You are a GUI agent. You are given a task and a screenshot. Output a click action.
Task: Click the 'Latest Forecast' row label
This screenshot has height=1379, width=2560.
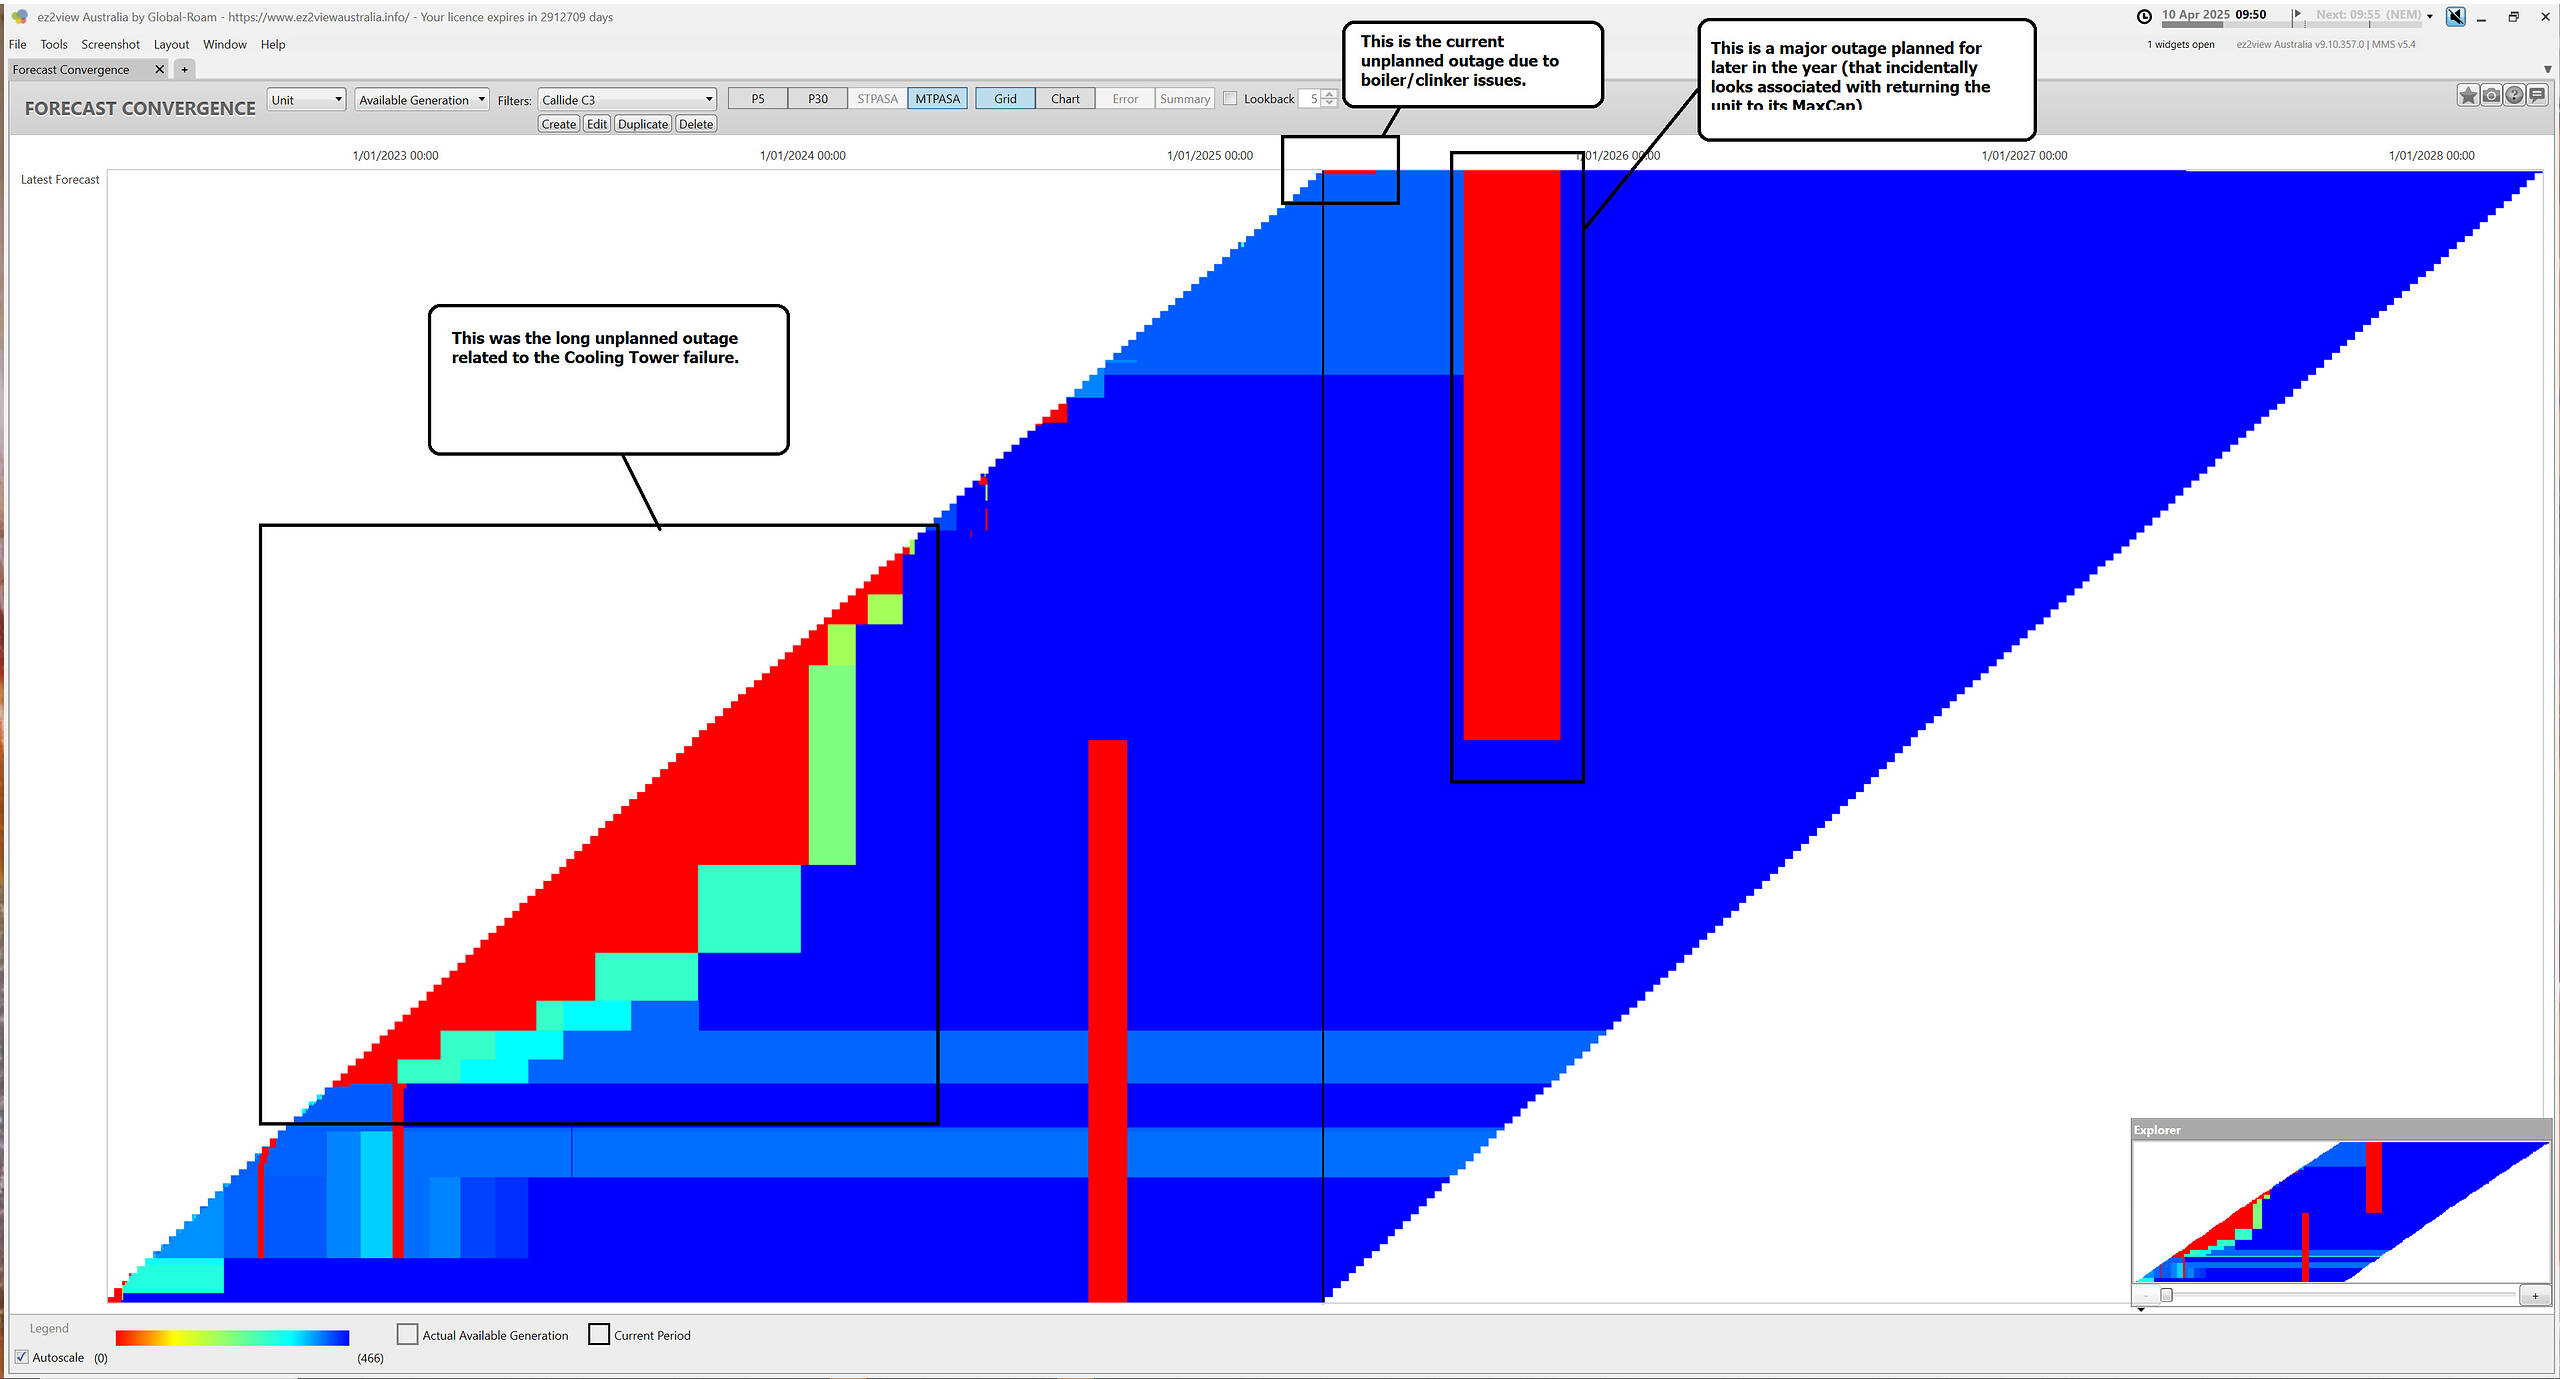pos(60,179)
